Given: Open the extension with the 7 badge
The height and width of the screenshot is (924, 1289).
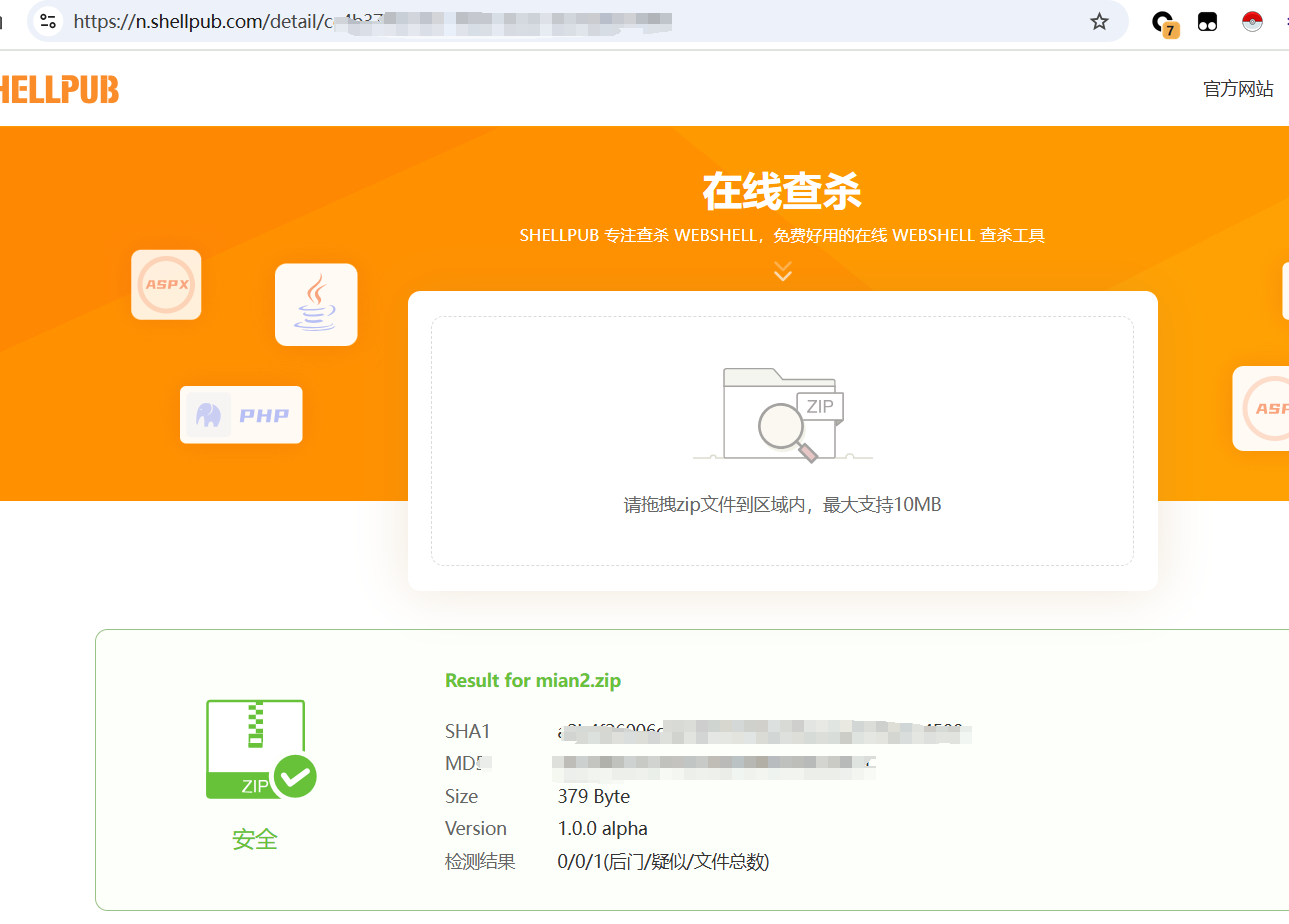Looking at the screenshot, I should coord(1163,23).
